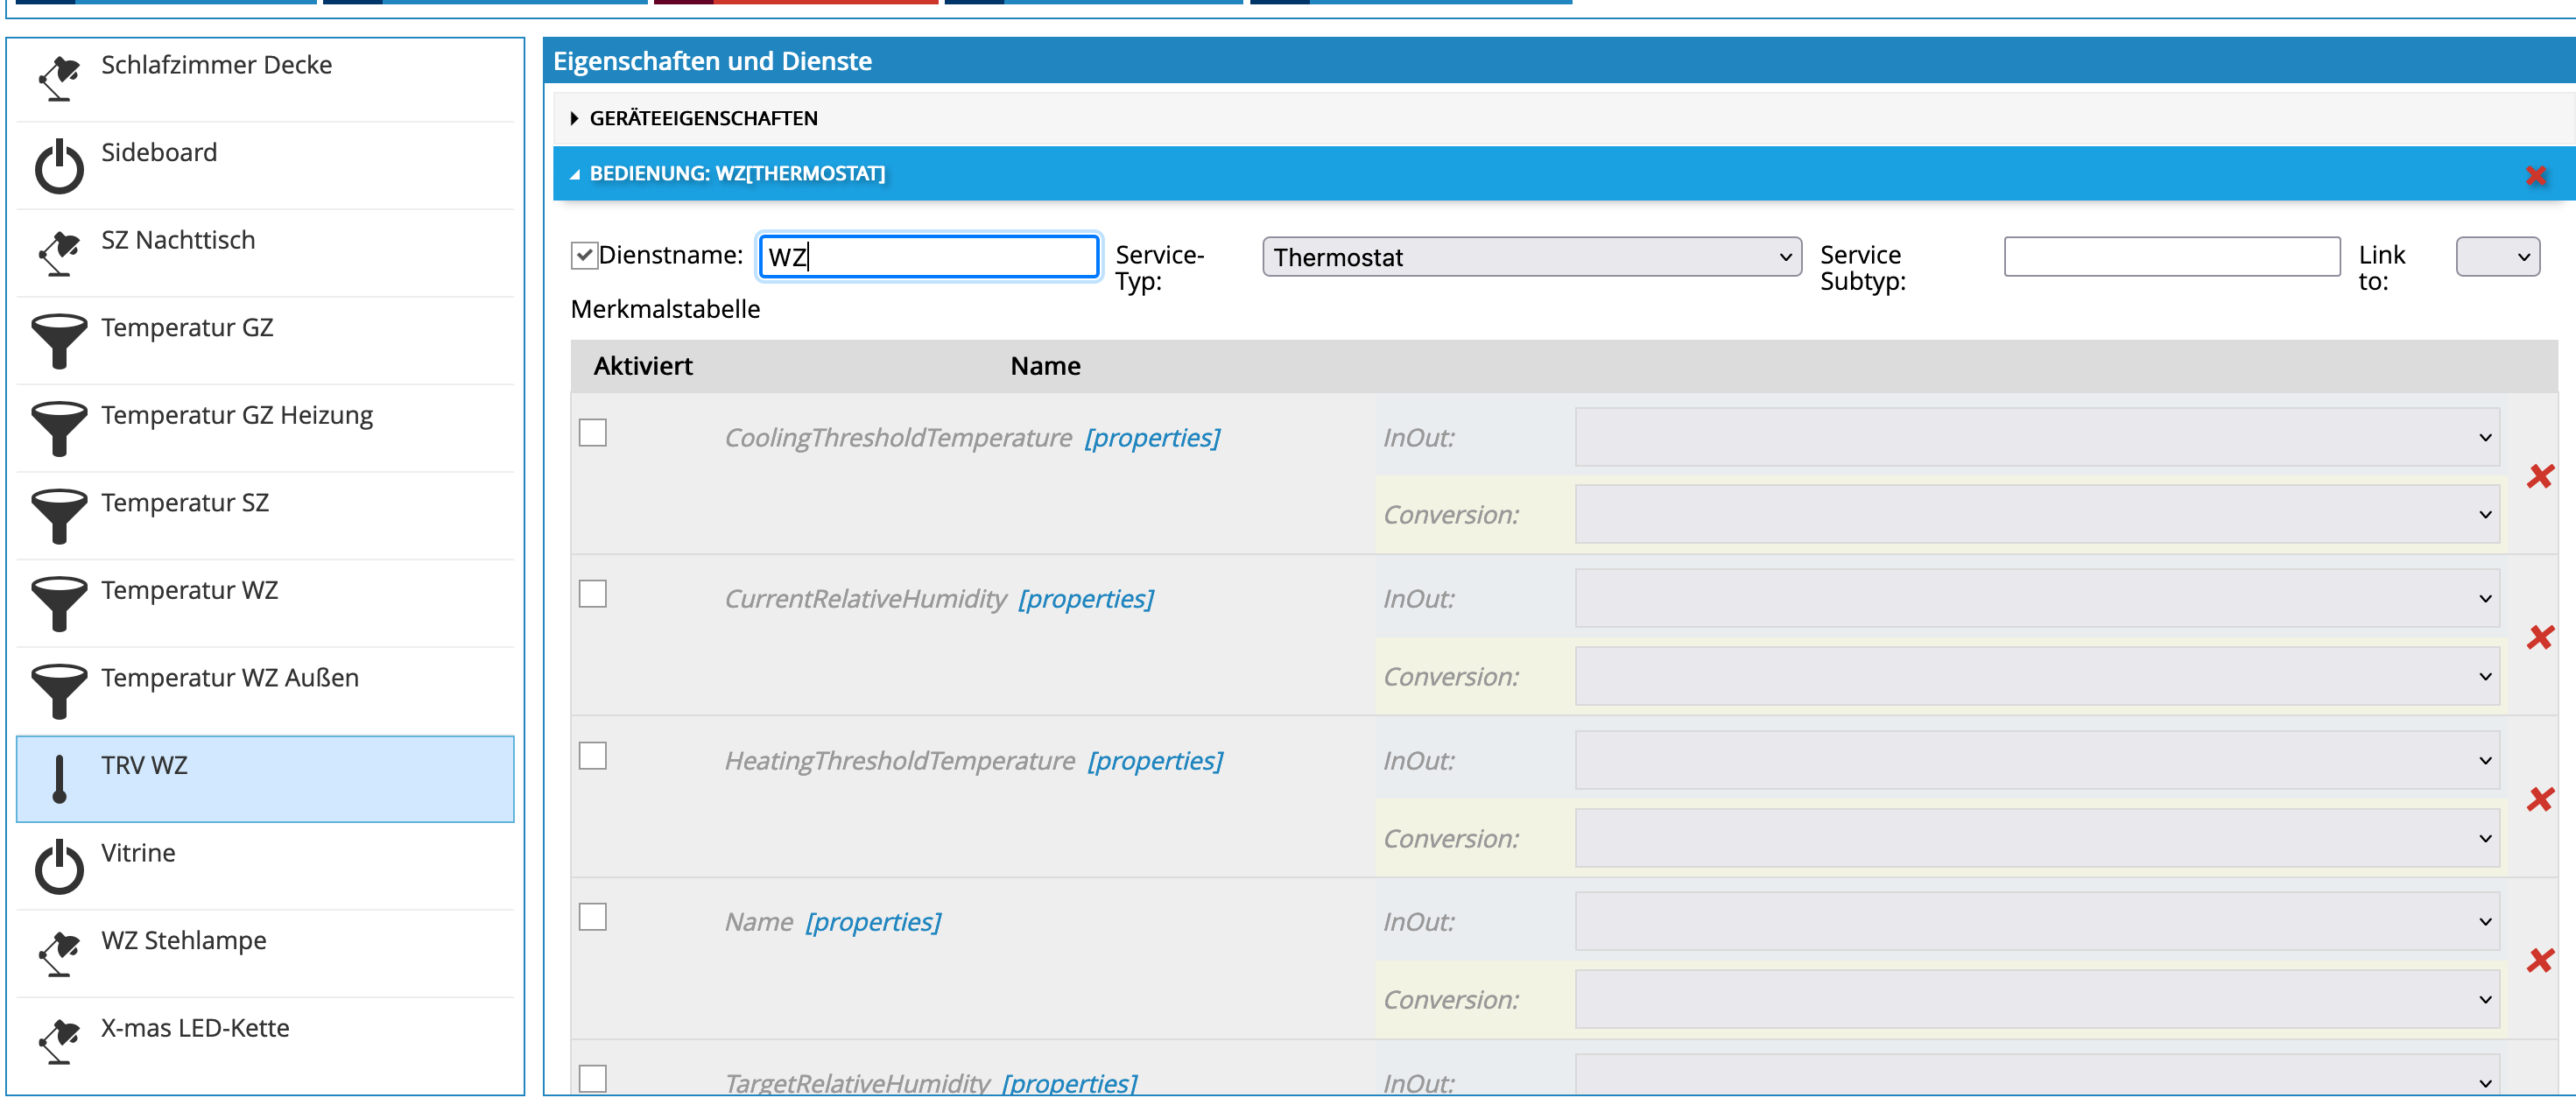The image size is (2576, 1105).
Task: Select WZ Stehlampe in device list
Action: pyautogui.click(x=265, y=954)
